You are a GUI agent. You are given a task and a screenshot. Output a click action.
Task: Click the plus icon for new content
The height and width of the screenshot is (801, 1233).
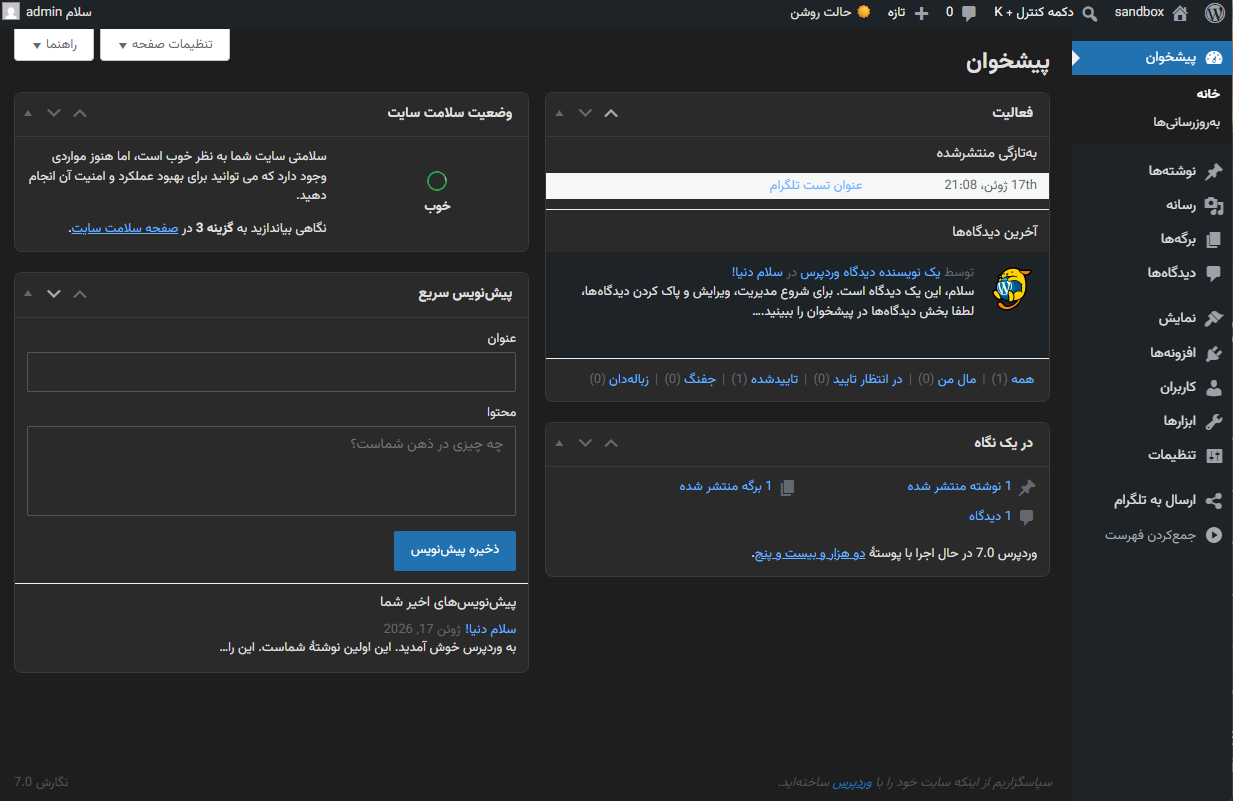tap(921, 13)
